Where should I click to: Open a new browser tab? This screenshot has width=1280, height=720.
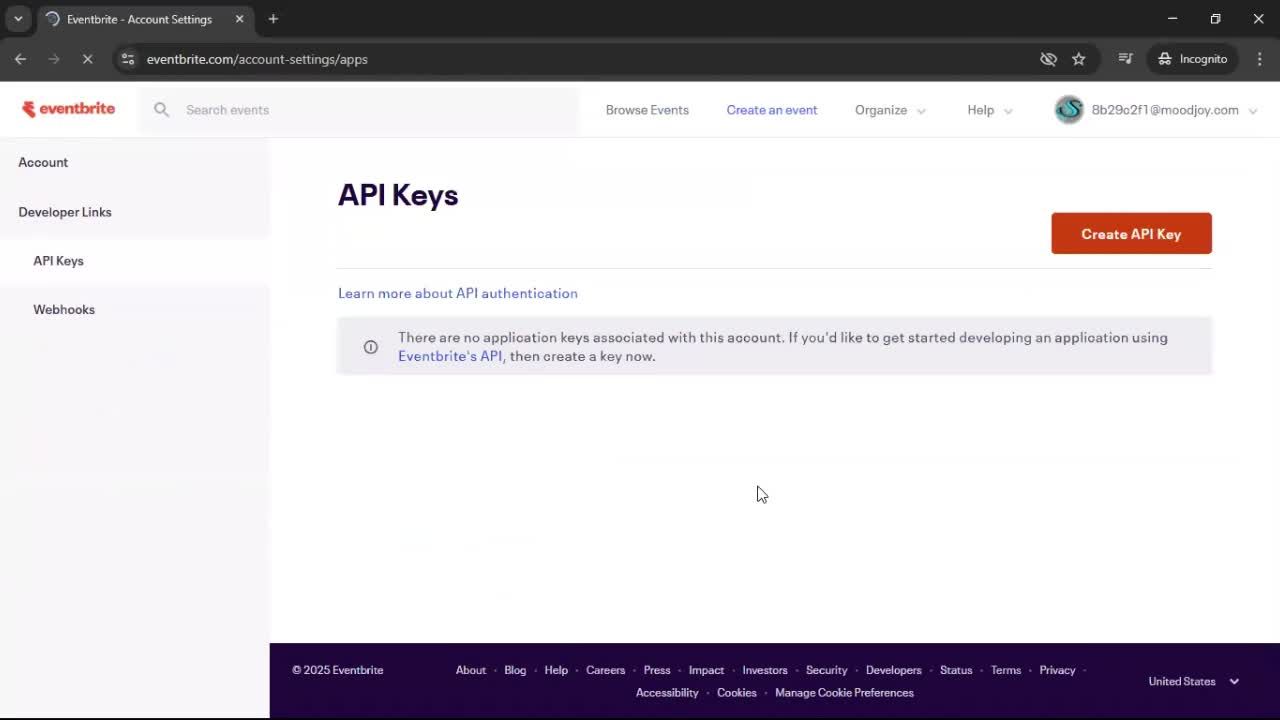(x=273, y=19)
